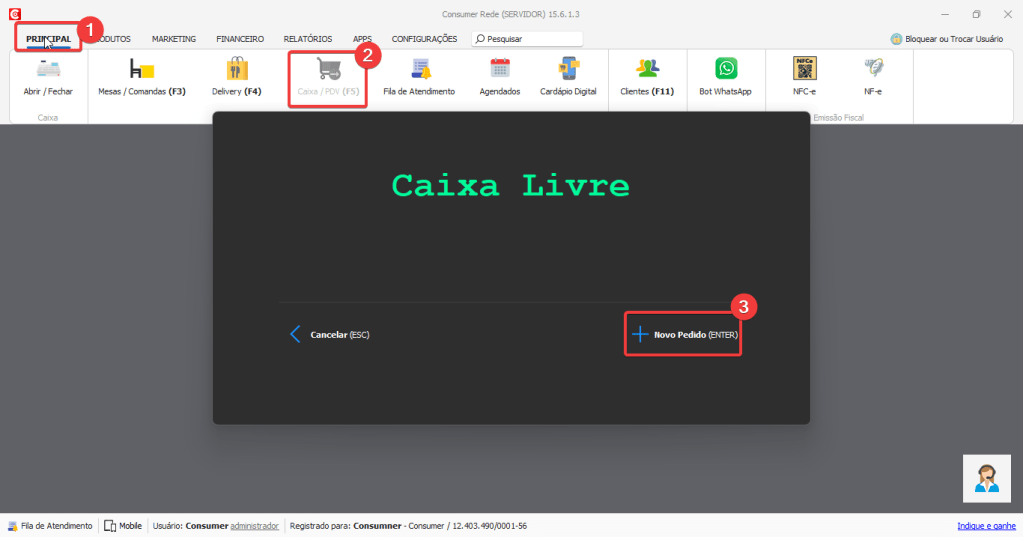Open the CONFIGURAÇÕES tab
The height and width of the screenshot is (537, 1023).
click(x=424, y=39)
